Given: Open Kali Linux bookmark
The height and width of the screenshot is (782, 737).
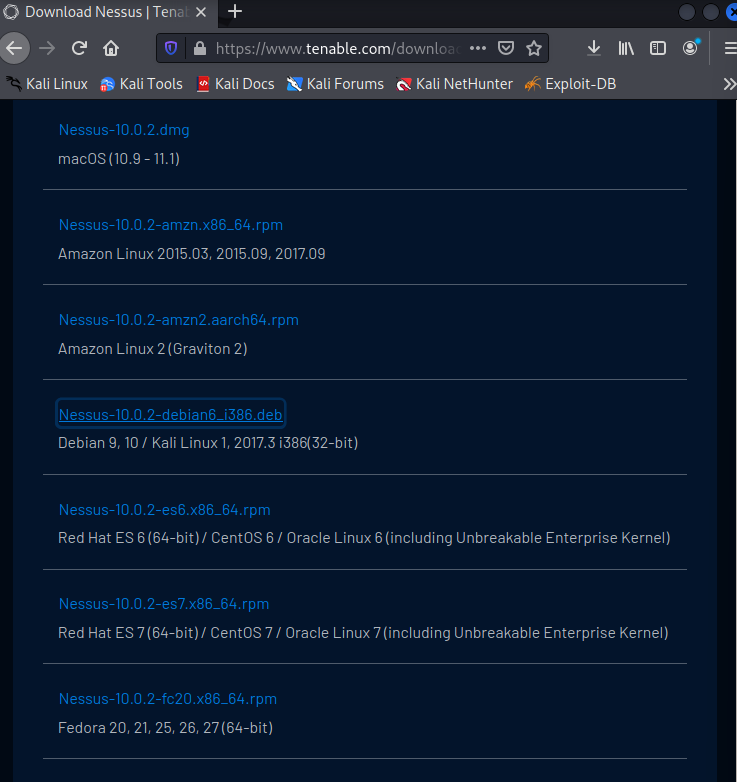Looking at the screenshot, I should click(x=48, y=84).
